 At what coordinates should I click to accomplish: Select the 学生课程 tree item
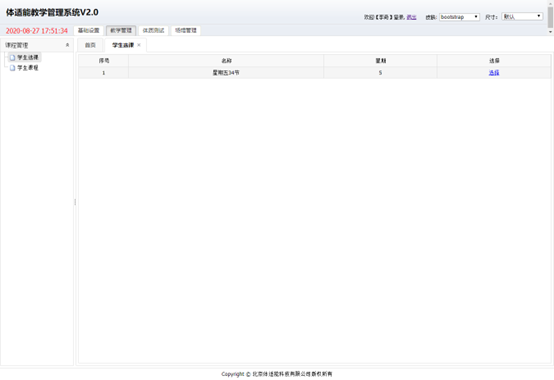pyautogui.click(x=28, y=68)
